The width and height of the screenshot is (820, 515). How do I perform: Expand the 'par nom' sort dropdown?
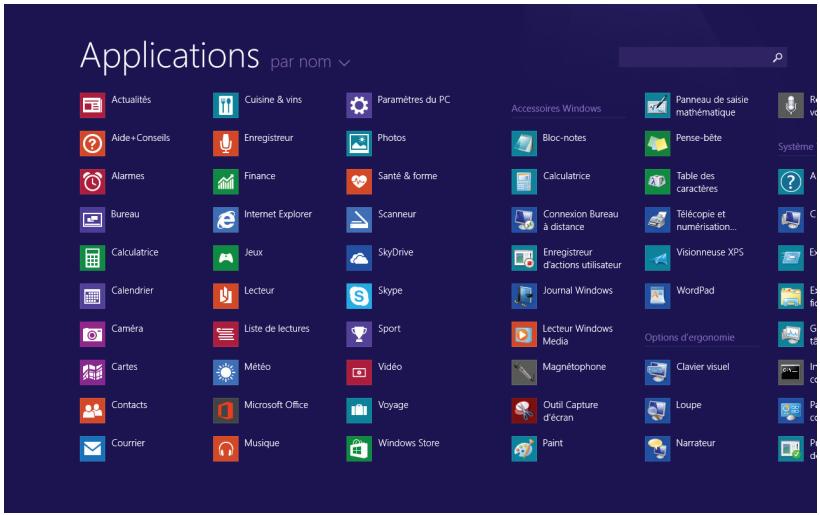click(299, 63)
